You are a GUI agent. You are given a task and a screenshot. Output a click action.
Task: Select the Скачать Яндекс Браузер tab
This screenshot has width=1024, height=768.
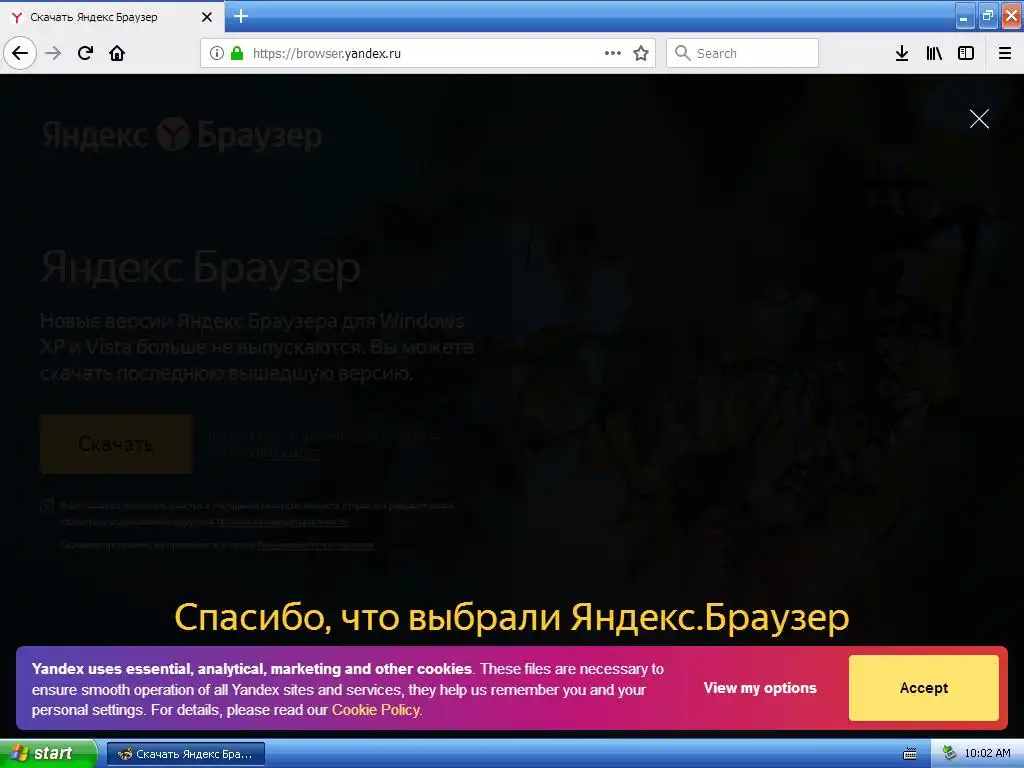click(112, 17)
